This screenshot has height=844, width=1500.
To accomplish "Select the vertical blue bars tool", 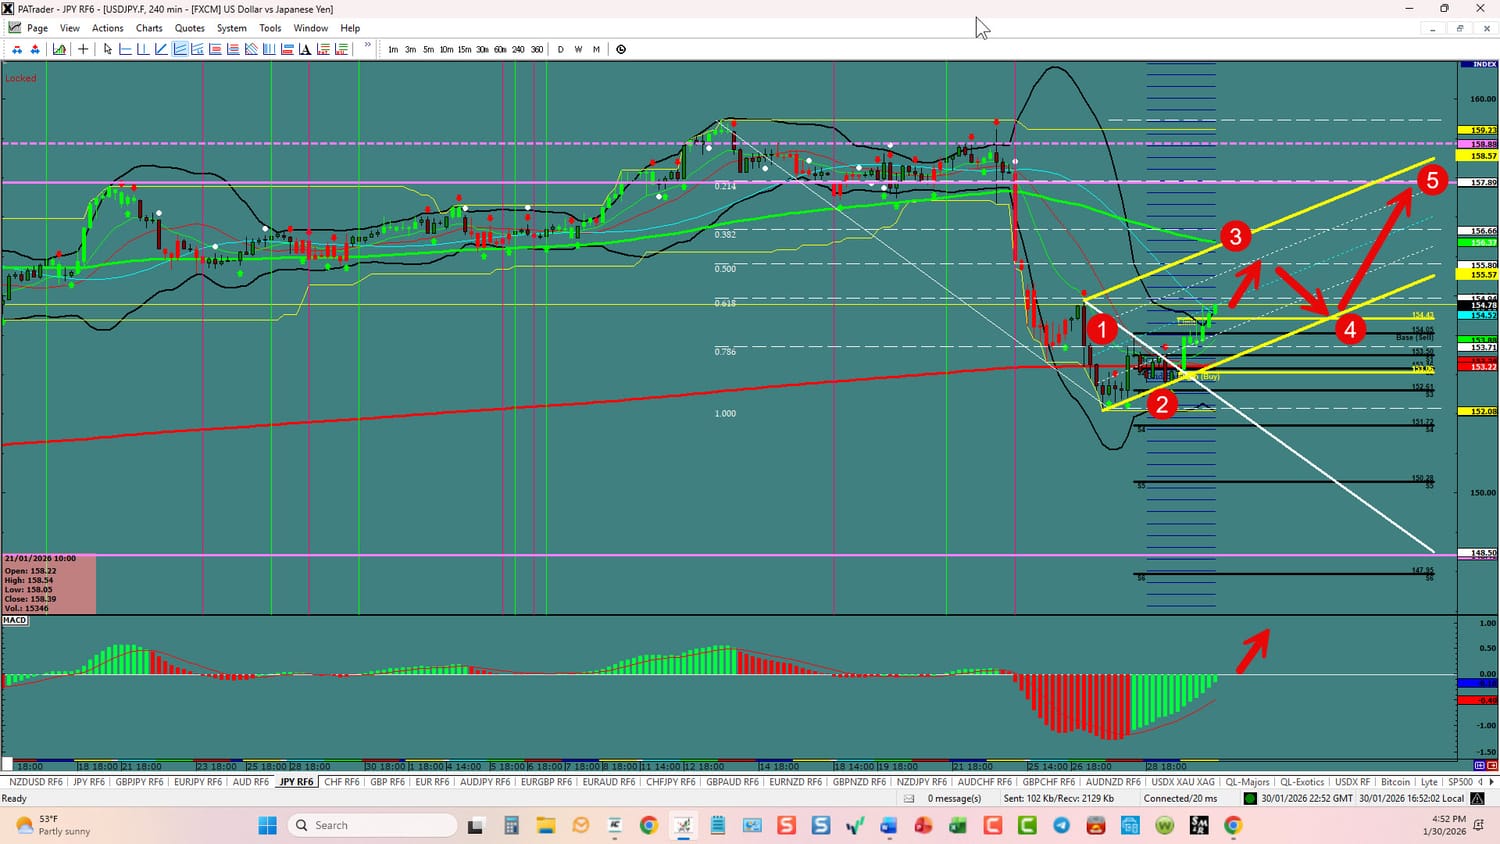I will click(269, 49).
